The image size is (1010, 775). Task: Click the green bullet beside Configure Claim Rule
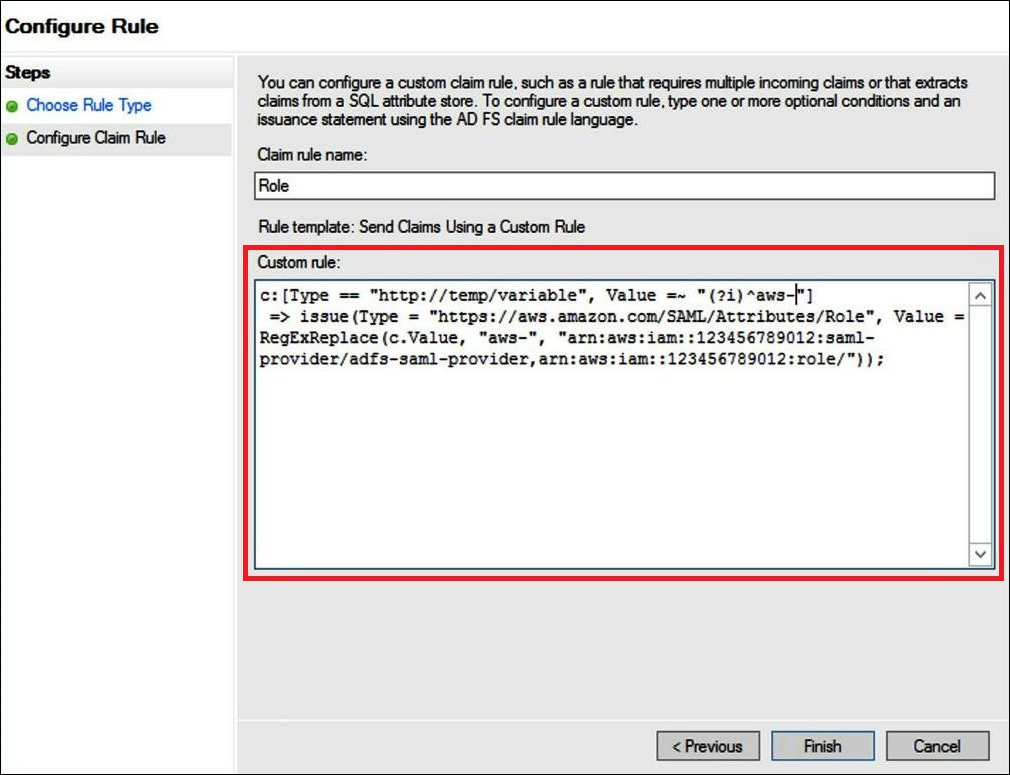[x=12, y=139]
